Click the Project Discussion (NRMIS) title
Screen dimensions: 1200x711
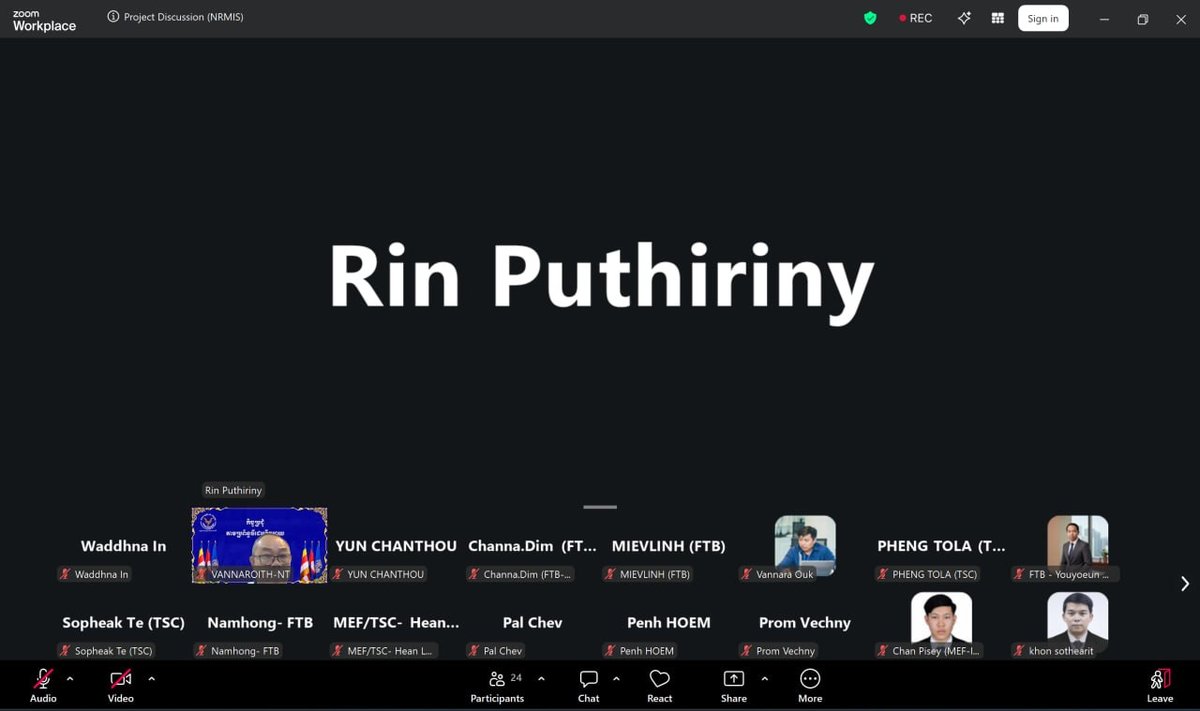click(183, 17)
